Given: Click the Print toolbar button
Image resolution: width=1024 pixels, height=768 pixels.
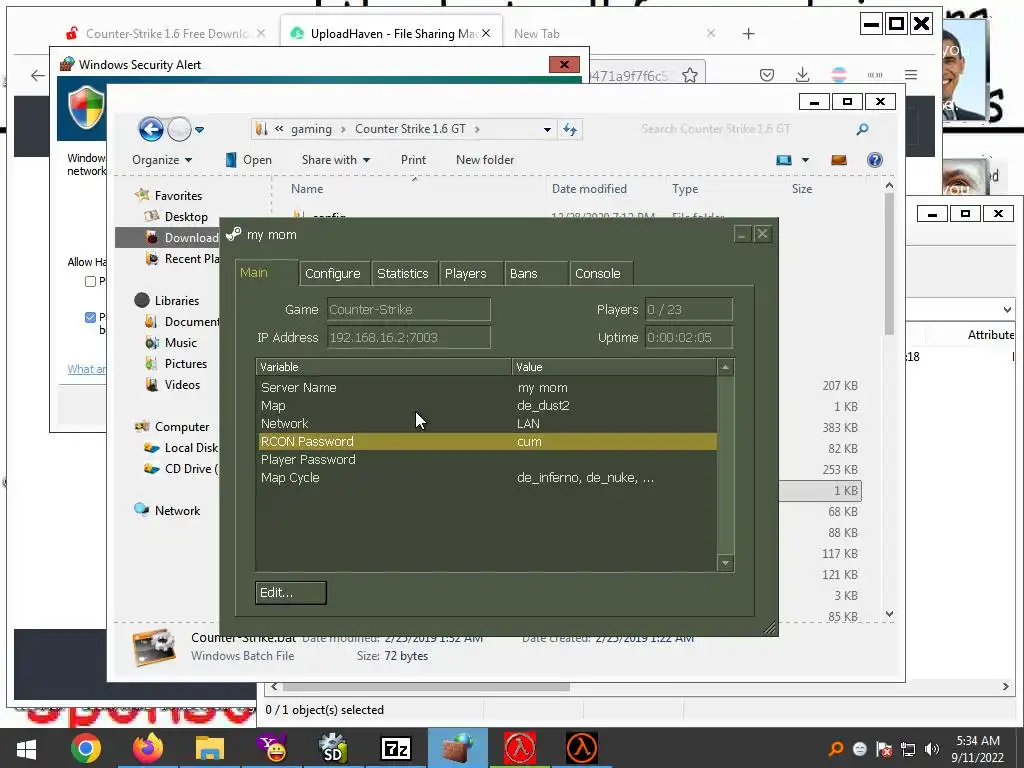Looking at the screenshot, I should click(x=413, y=160).
